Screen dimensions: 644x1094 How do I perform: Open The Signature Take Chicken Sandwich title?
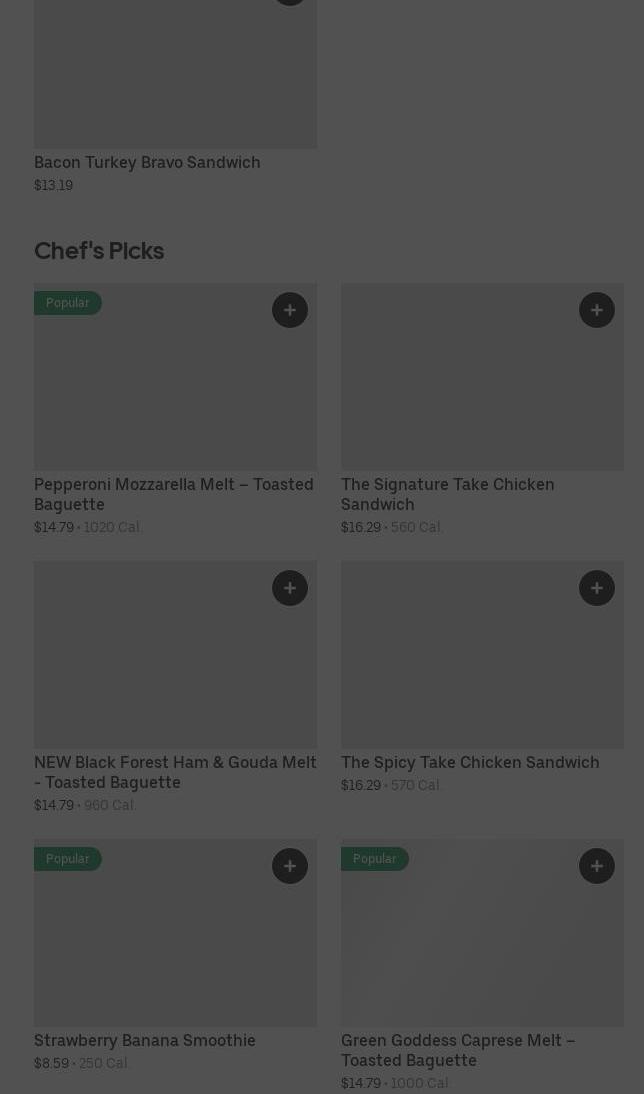[x=447, y=494]
